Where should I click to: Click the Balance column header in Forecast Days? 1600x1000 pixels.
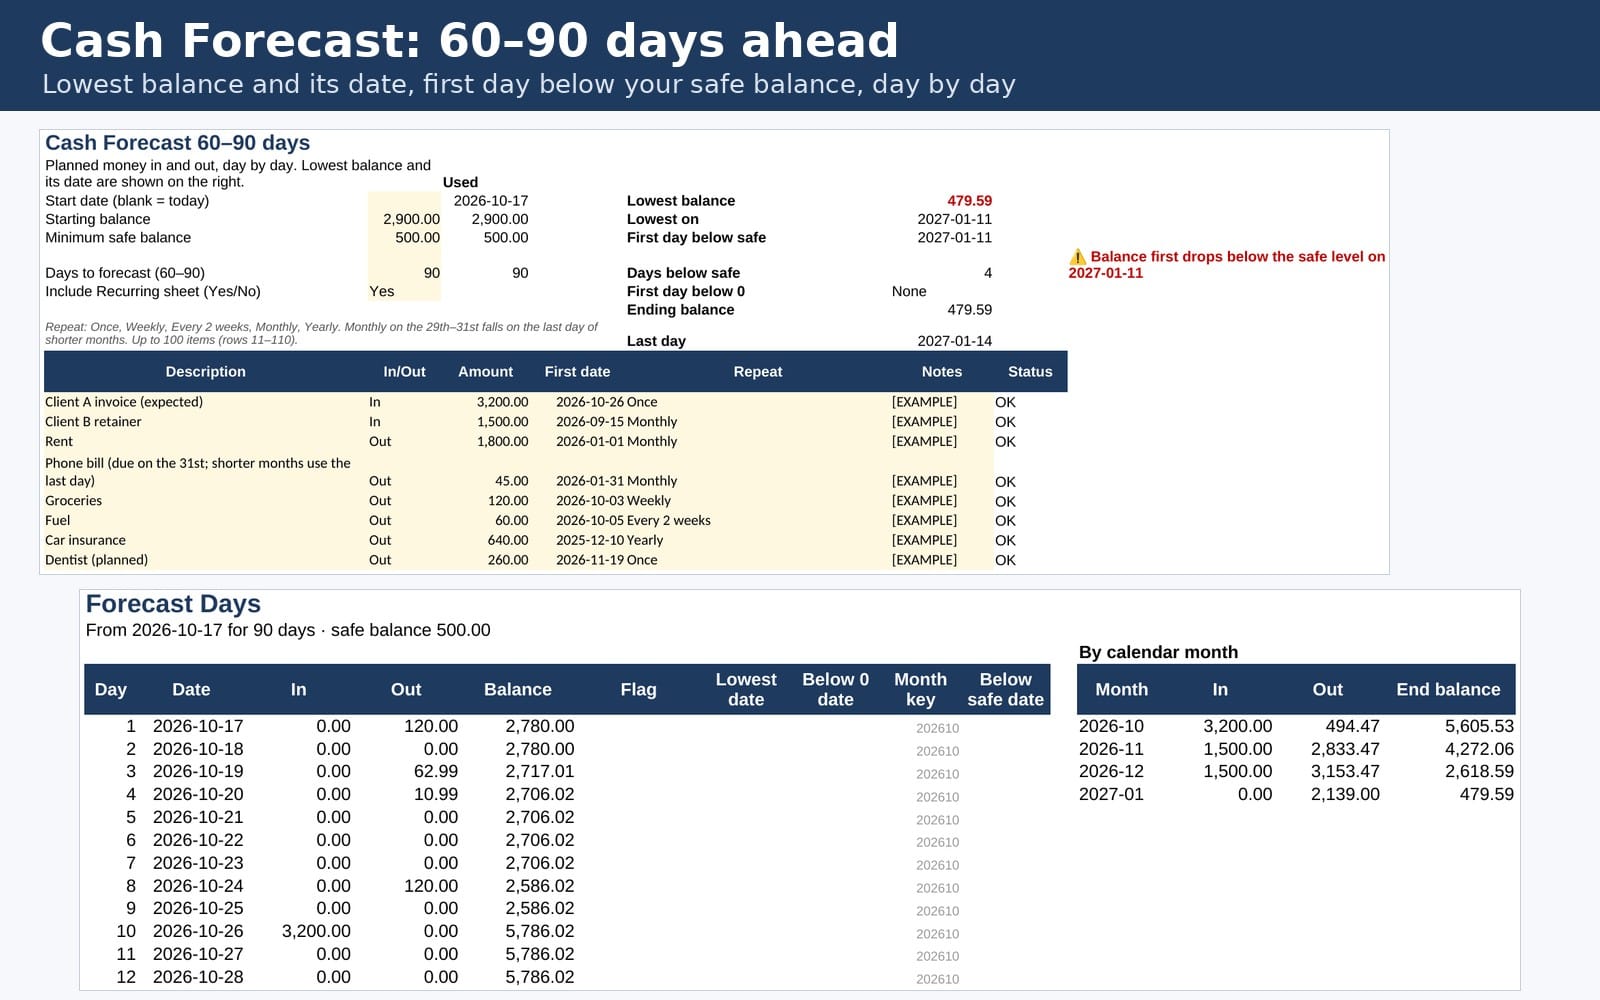518,690
